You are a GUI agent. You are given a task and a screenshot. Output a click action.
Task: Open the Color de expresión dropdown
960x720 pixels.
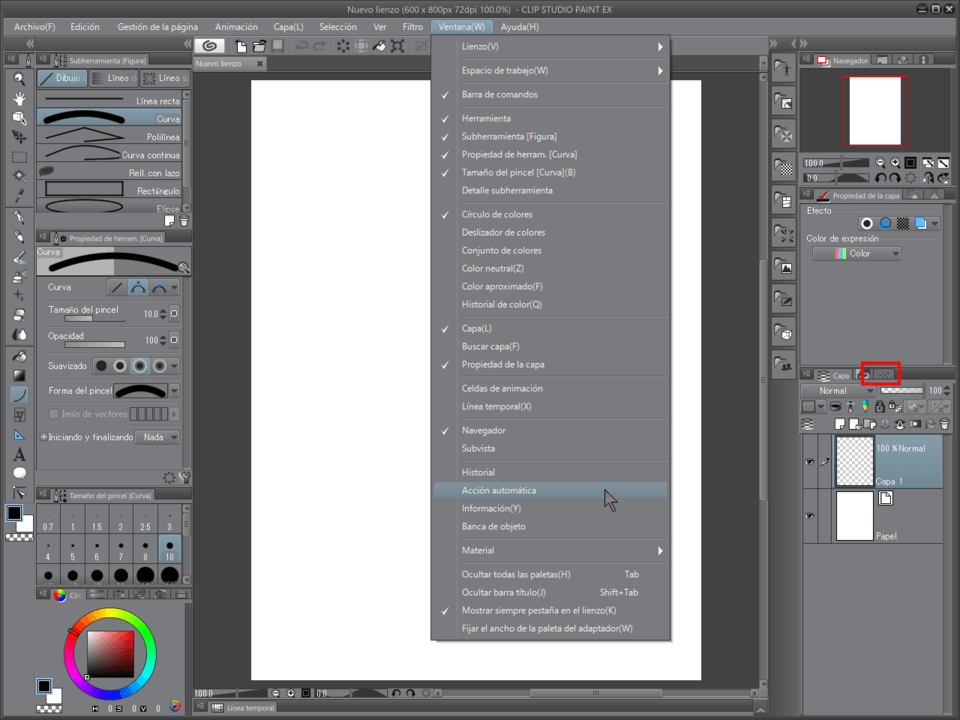point(857,253)
